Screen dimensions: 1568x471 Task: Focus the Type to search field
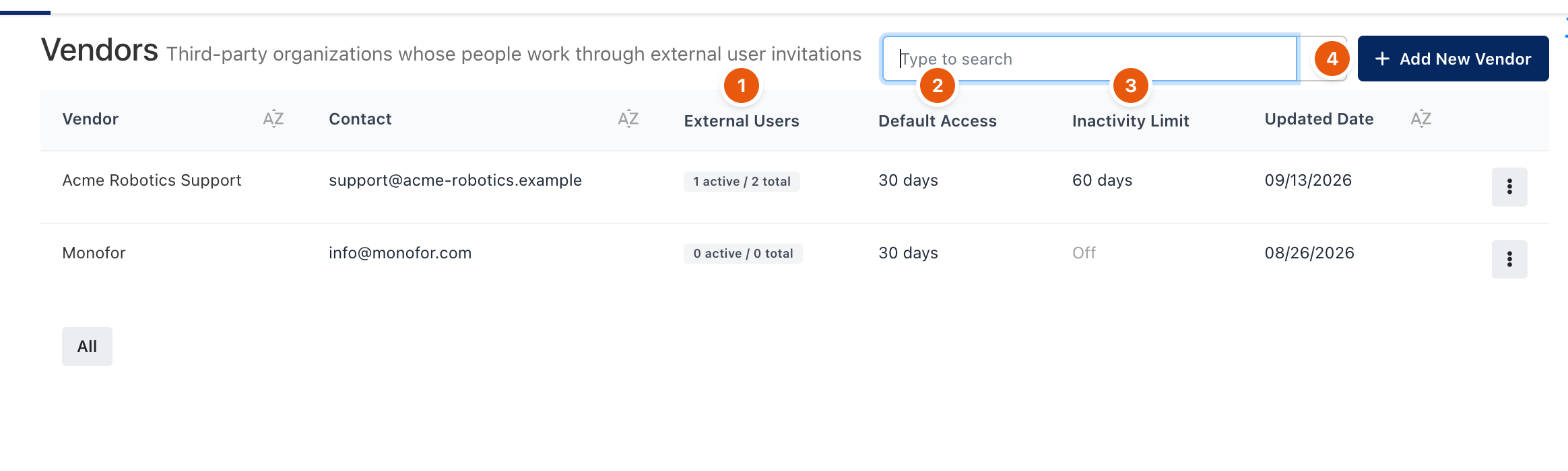1089,59
